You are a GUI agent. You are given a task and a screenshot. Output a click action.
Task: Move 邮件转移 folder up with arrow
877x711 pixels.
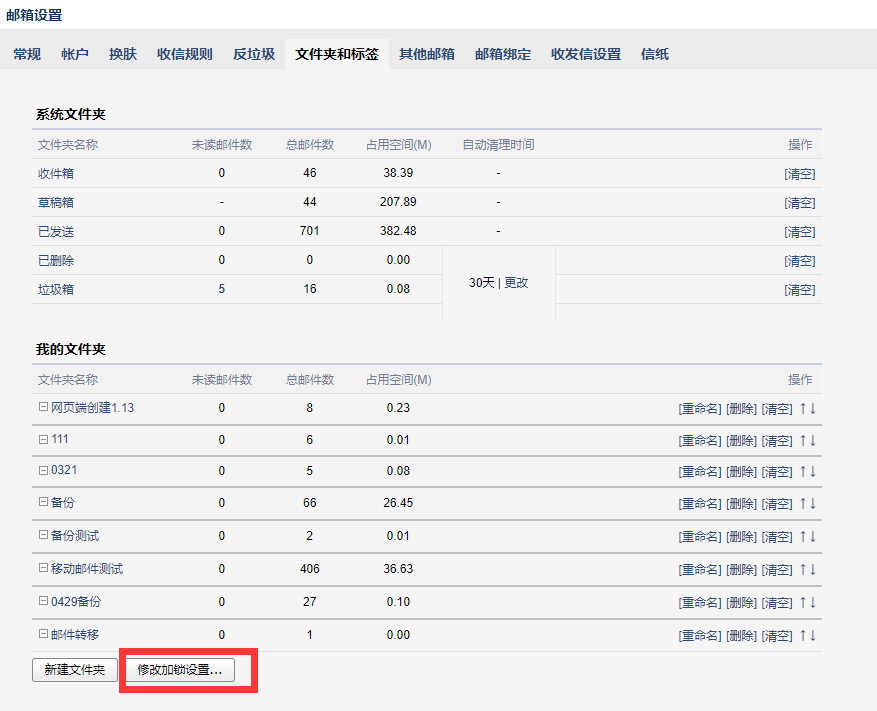(802, 635)
